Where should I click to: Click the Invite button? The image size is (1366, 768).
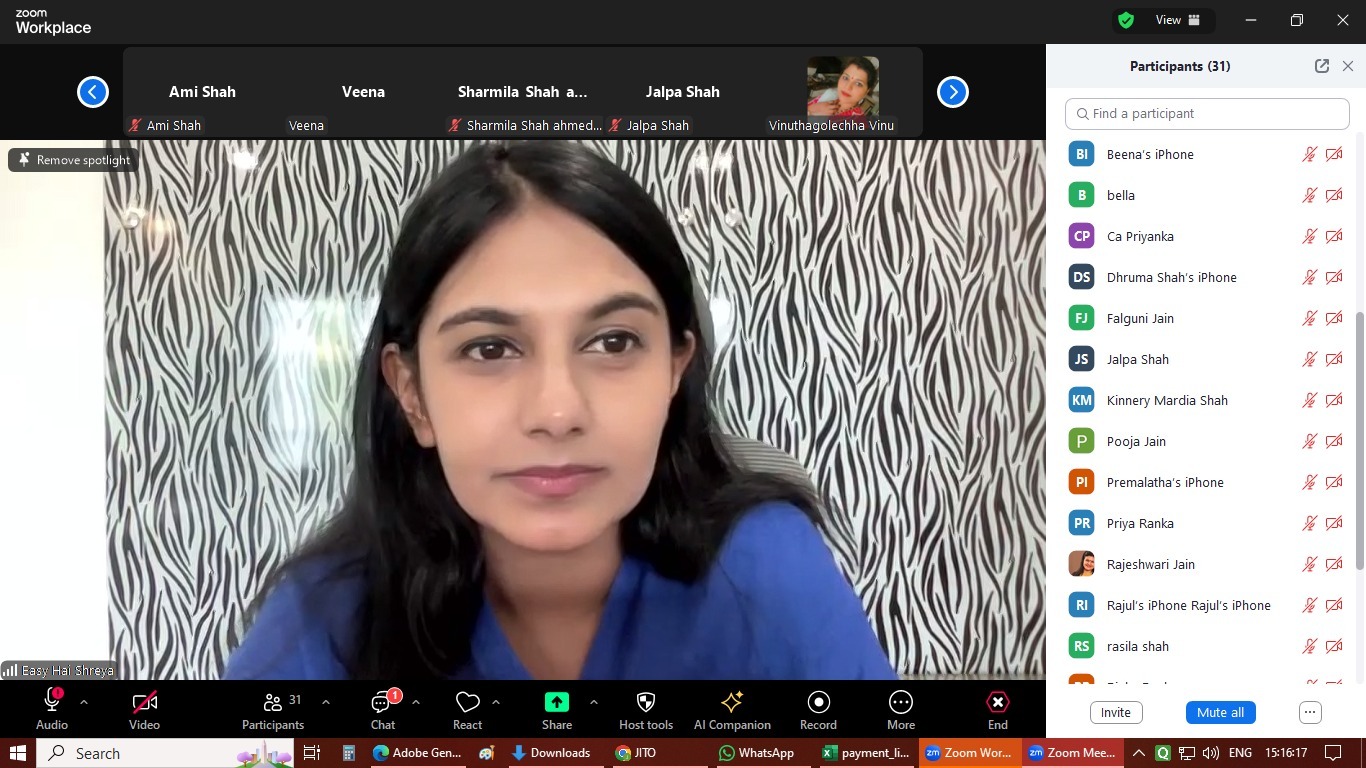coord(1116,713)
